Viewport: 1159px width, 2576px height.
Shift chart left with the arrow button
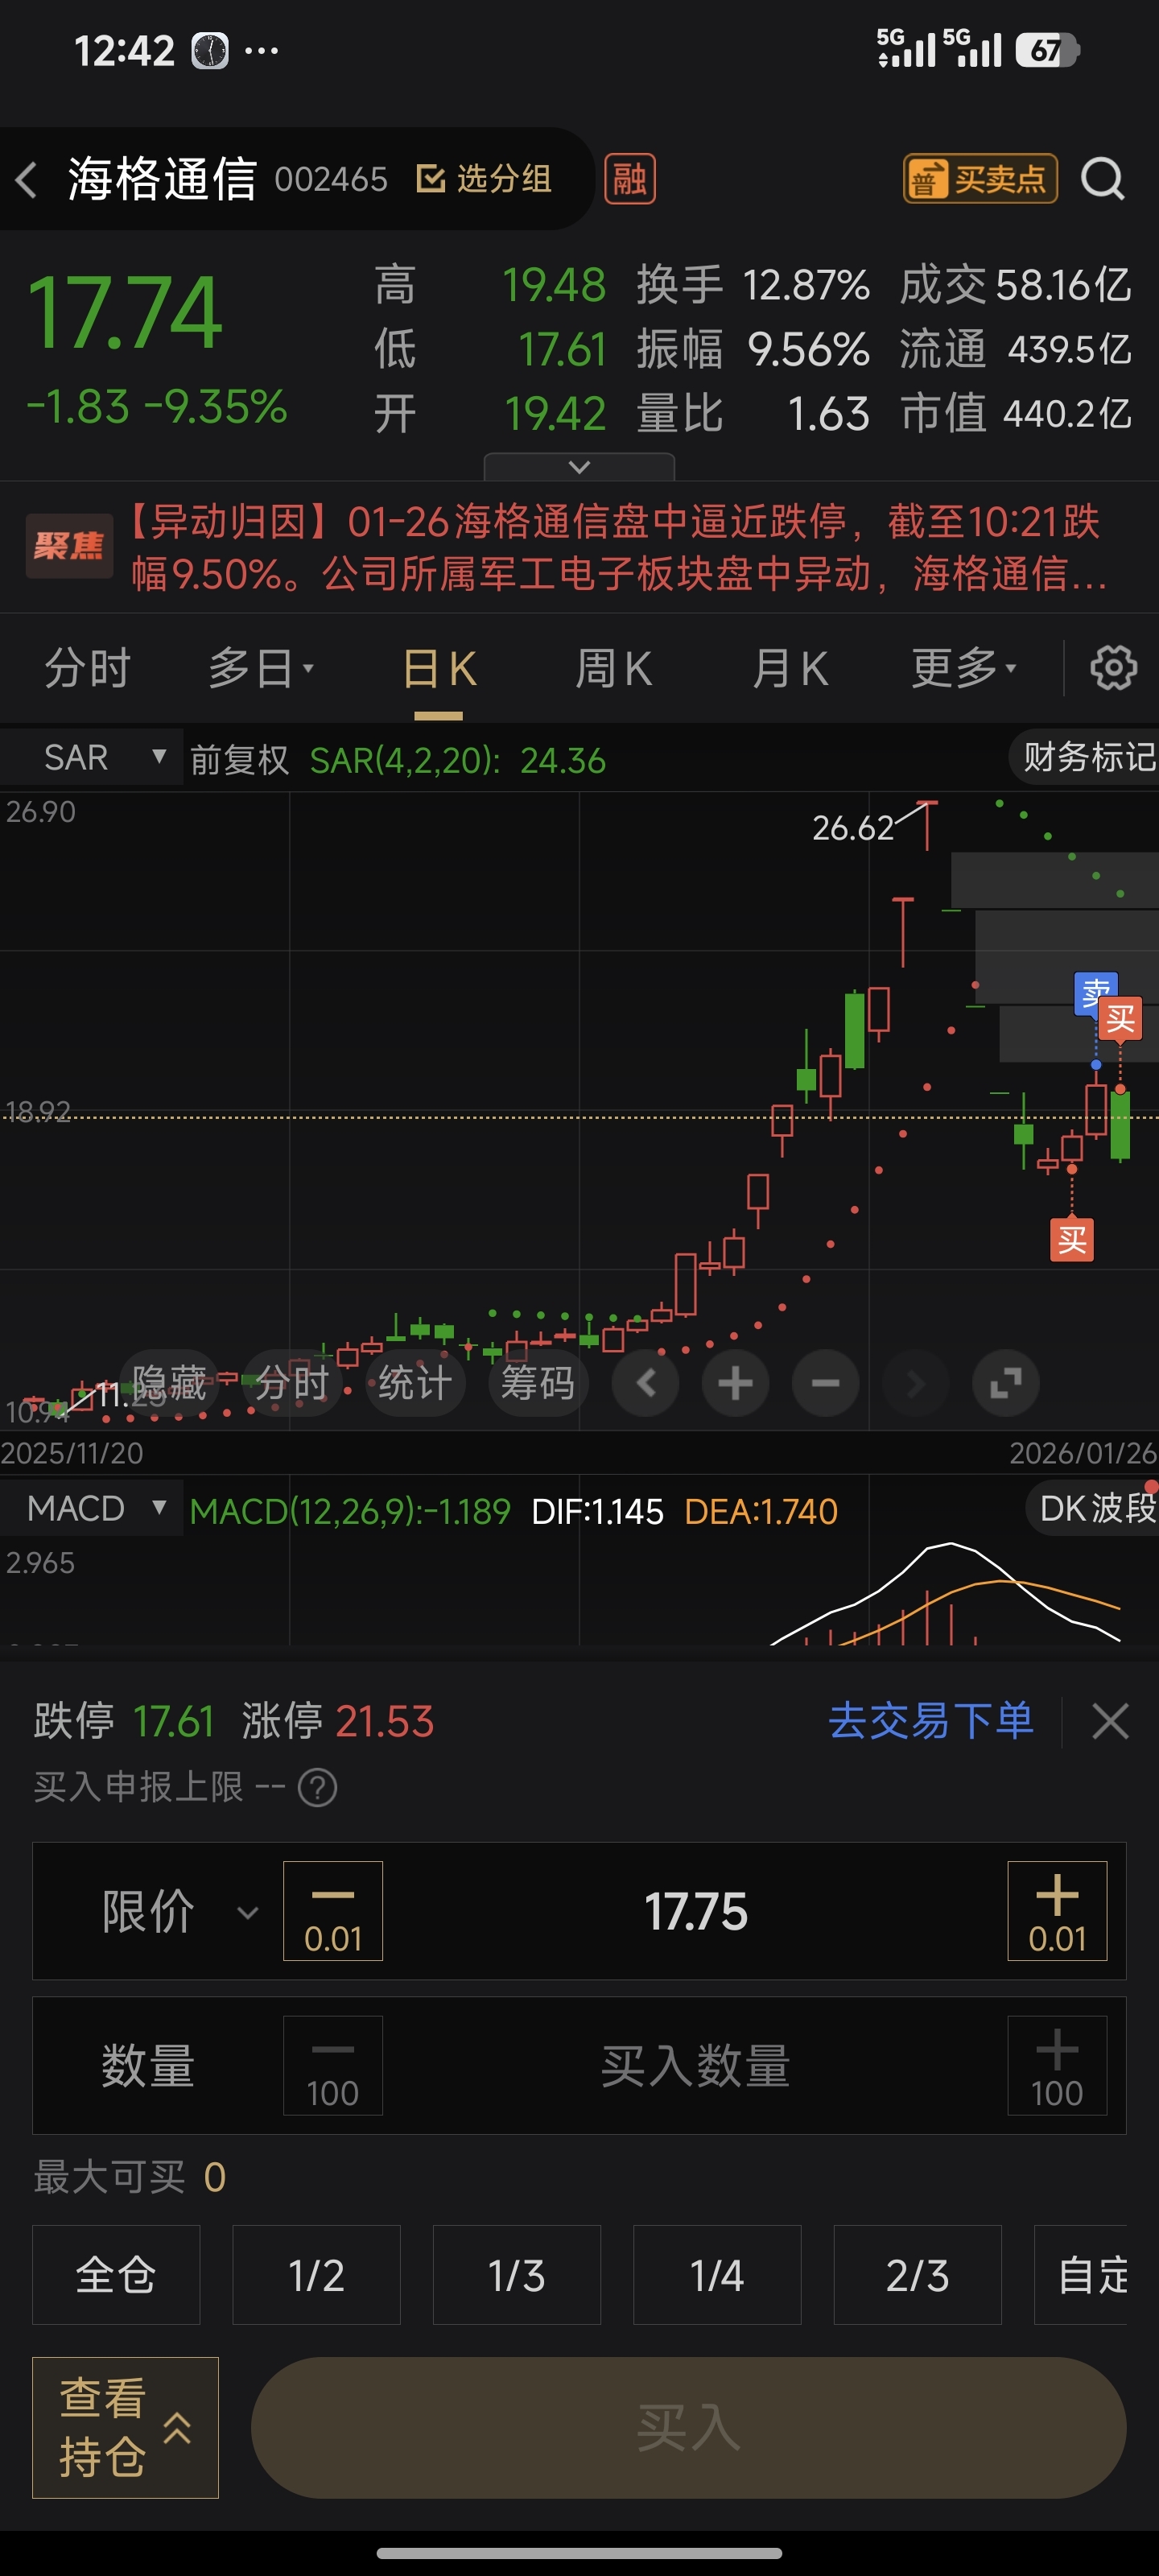click(x=646, y=1383)
